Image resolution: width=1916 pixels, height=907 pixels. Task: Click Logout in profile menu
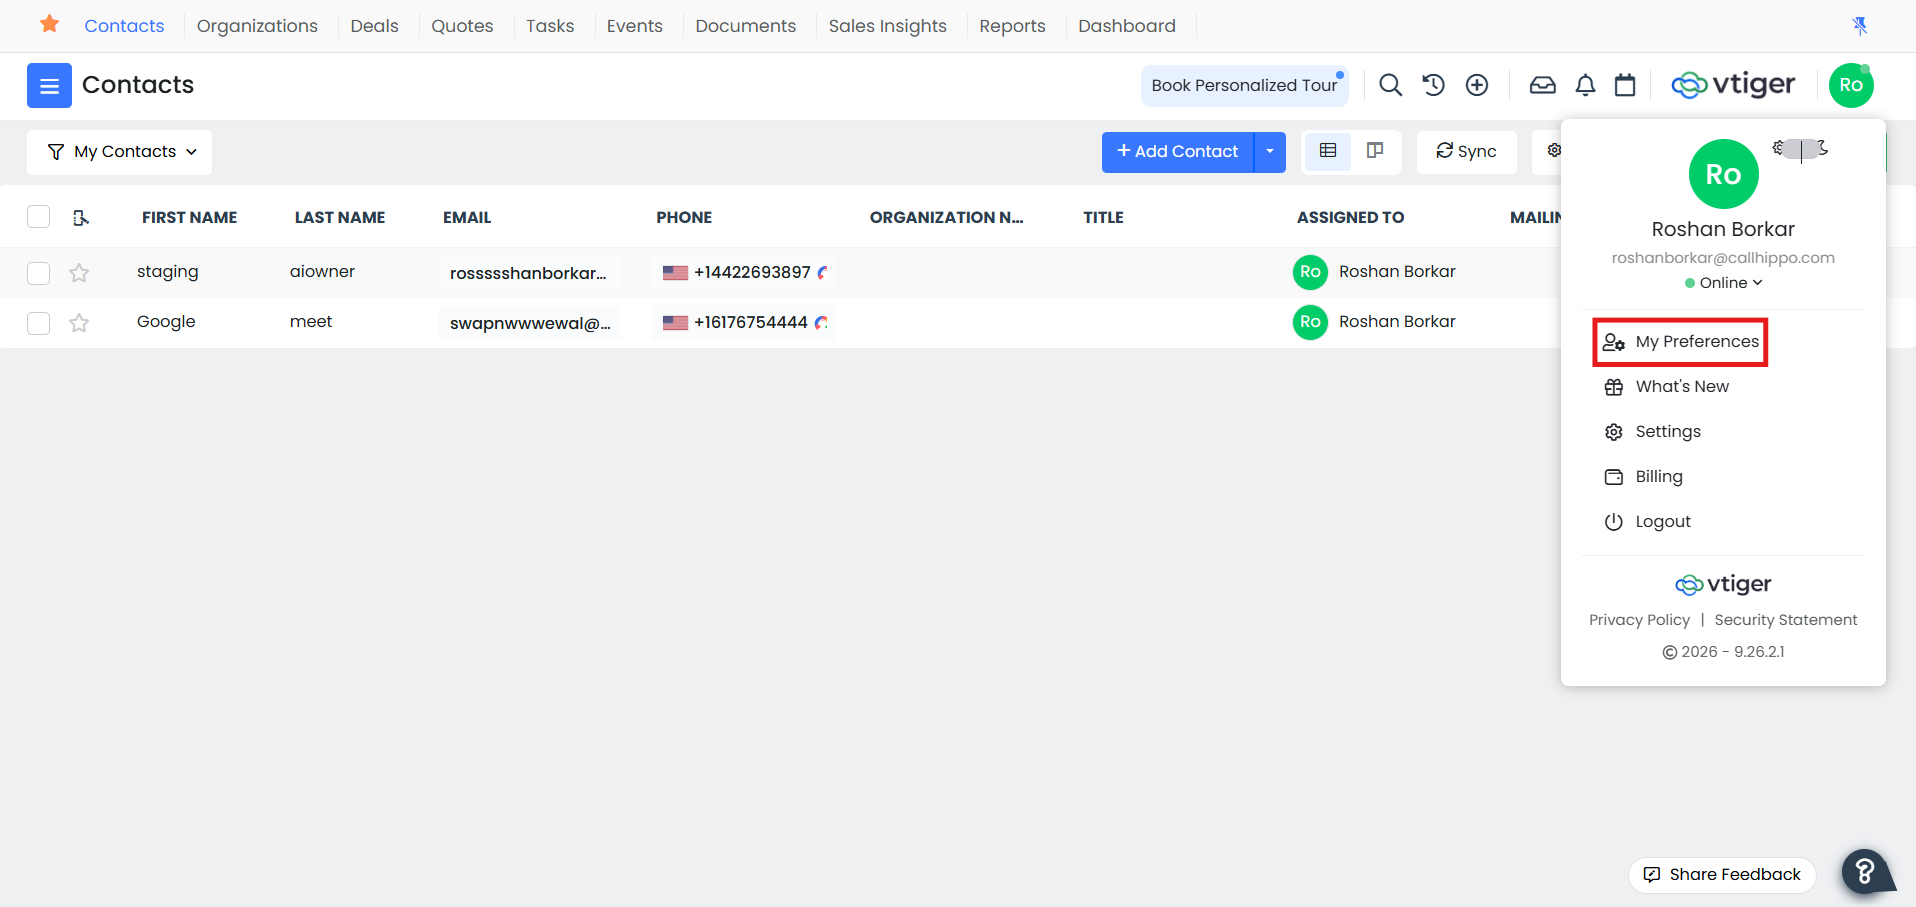pos(1647,522)
